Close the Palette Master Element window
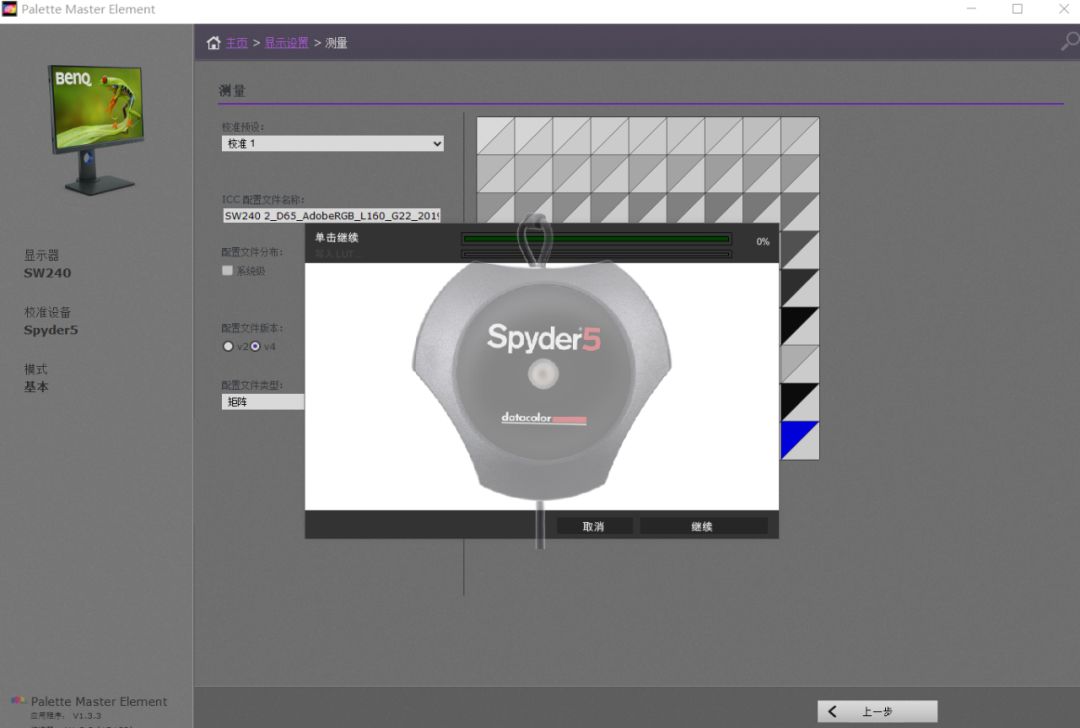The height and width of the screenshot is (728, 1080). click(x=1063, y=9)
